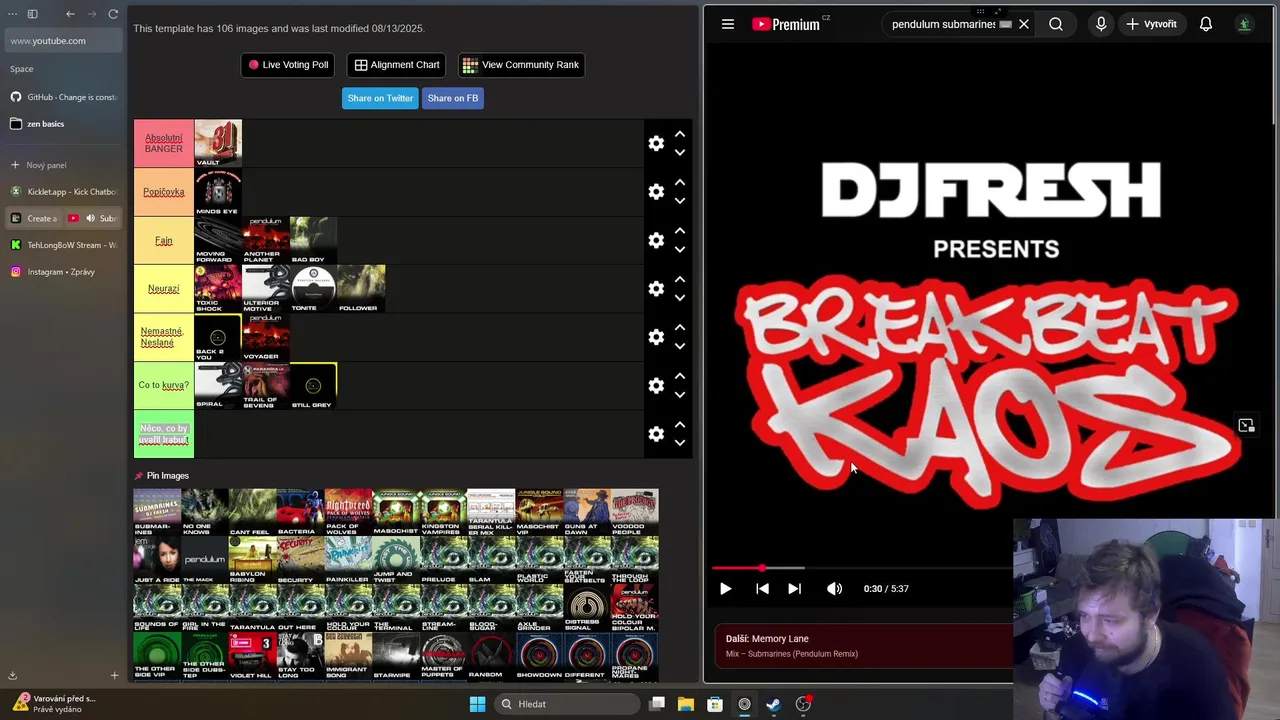Open settings gear for the bottom green tier
Image resolution: width=1280 pixels, height=720 pixels.
(x=656, y=434)
